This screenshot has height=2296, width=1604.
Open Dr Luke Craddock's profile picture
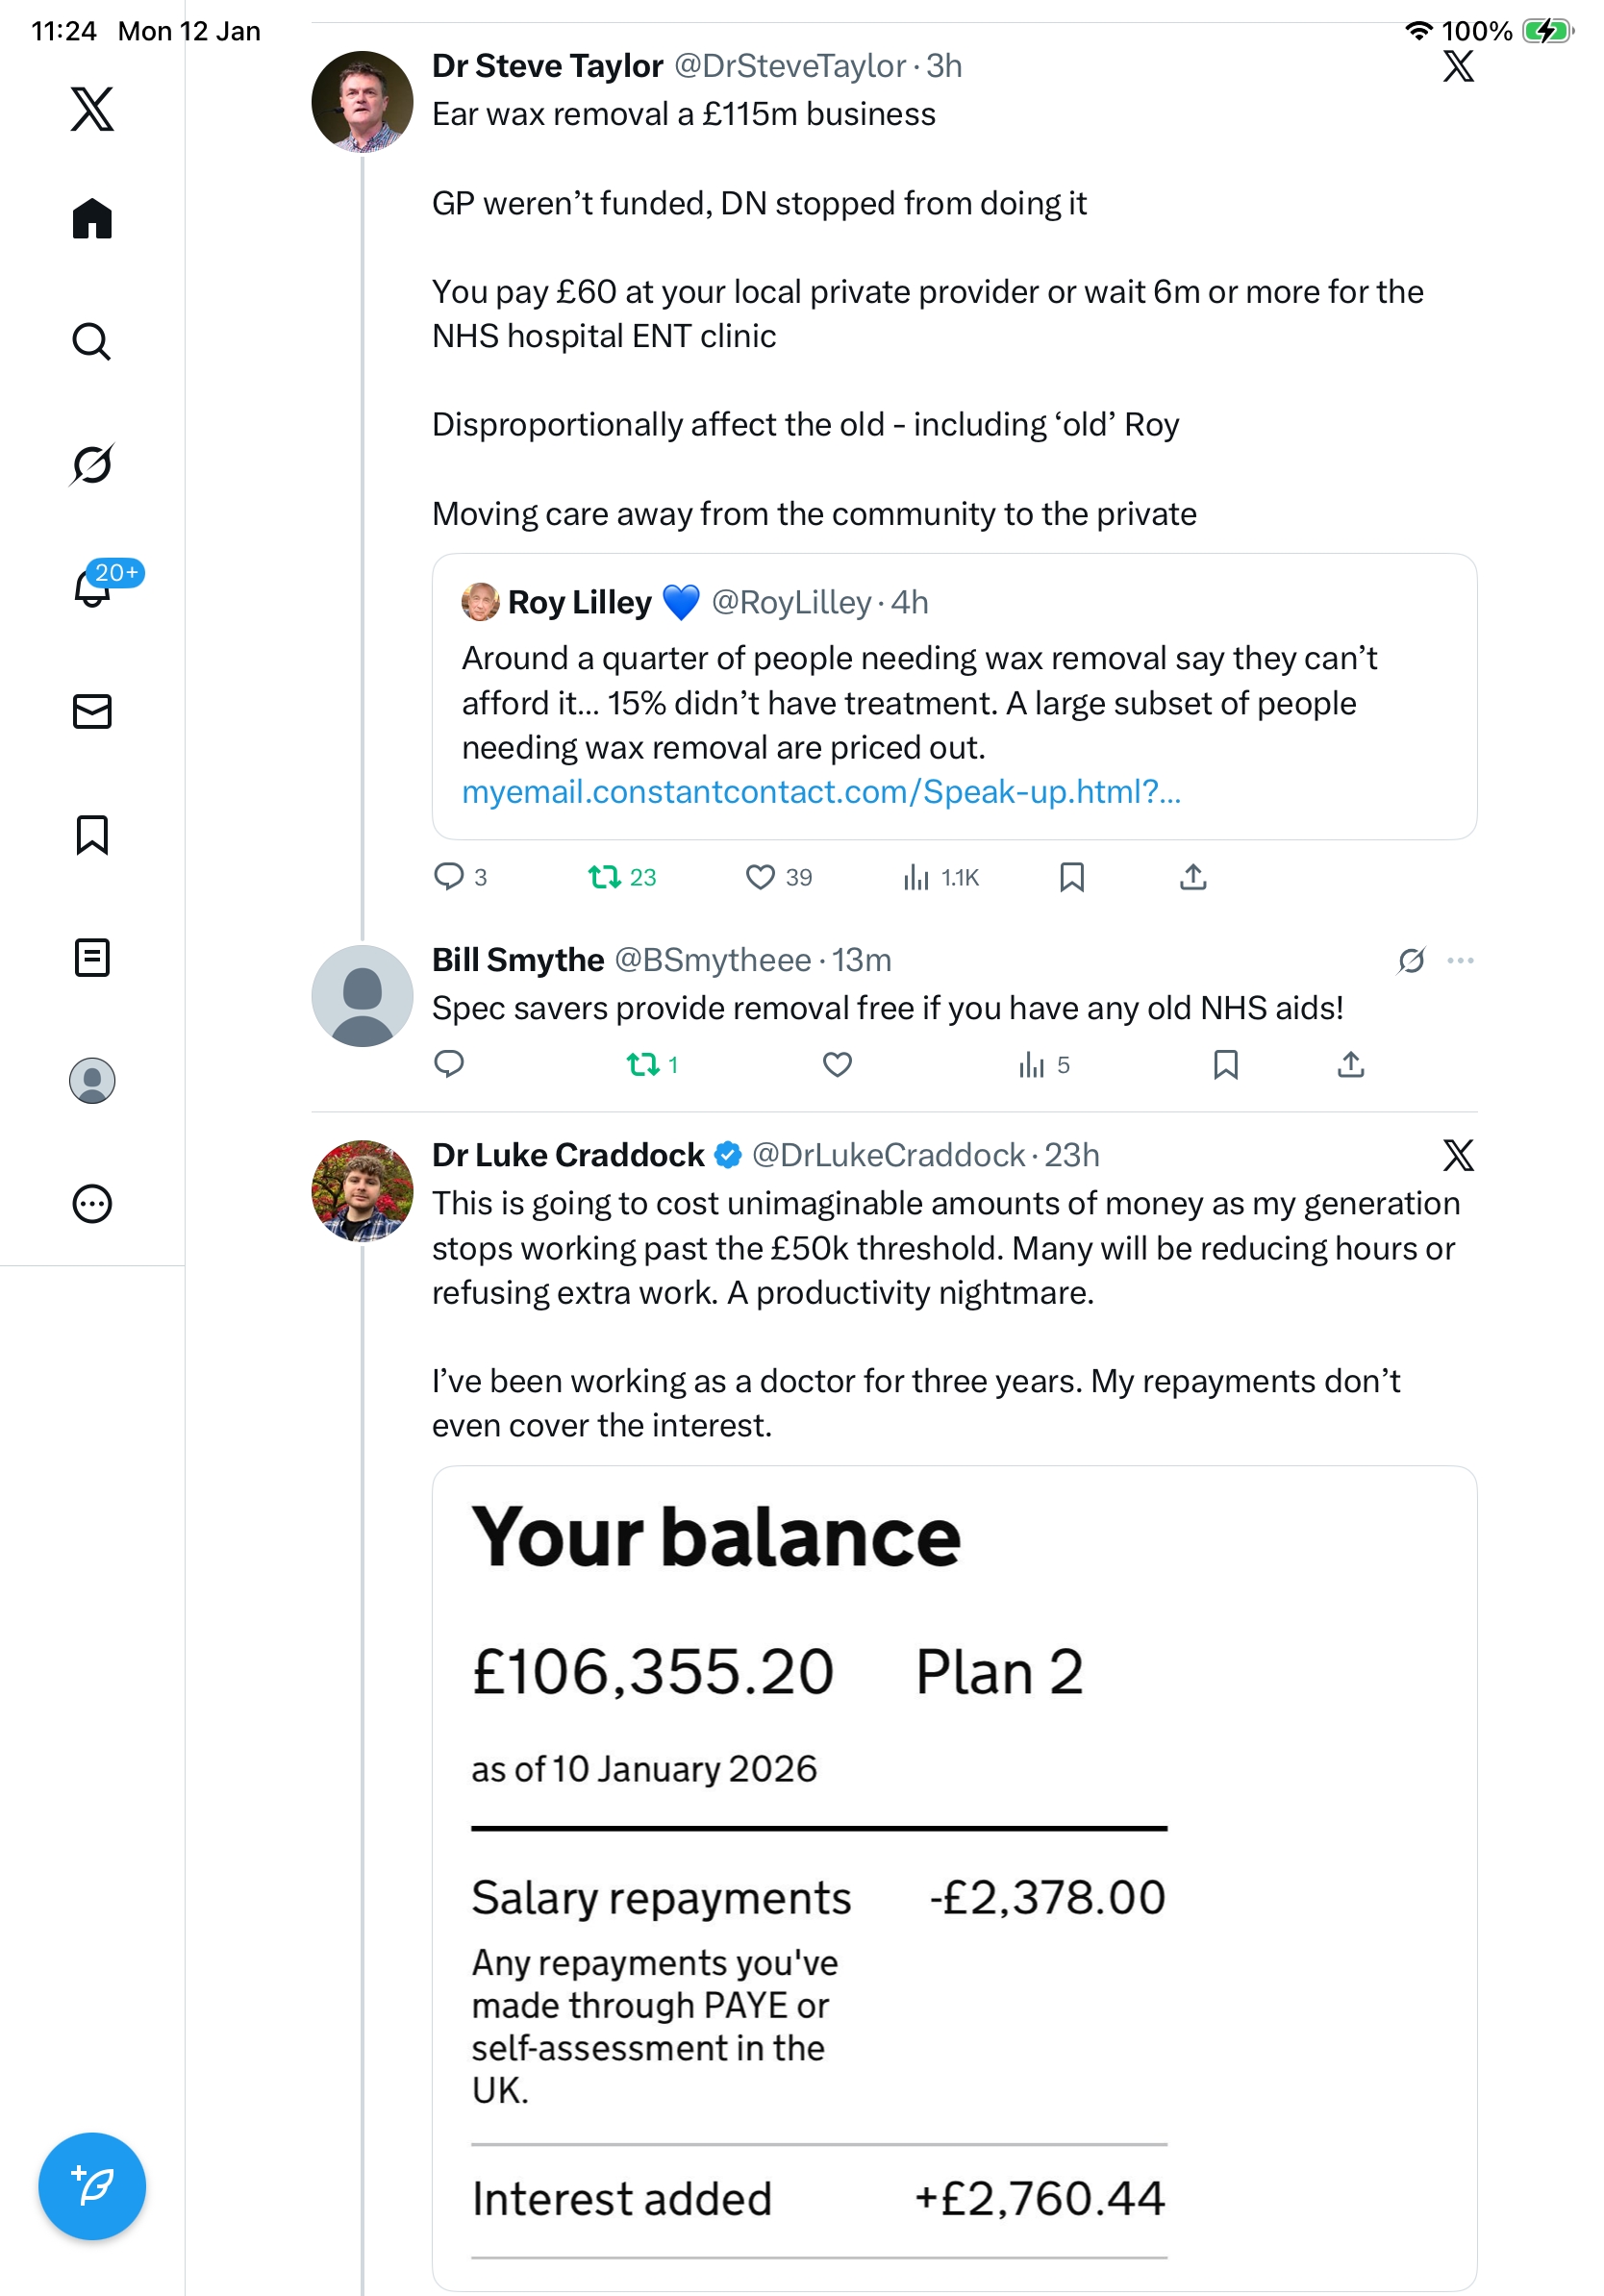click(362, 1190)
